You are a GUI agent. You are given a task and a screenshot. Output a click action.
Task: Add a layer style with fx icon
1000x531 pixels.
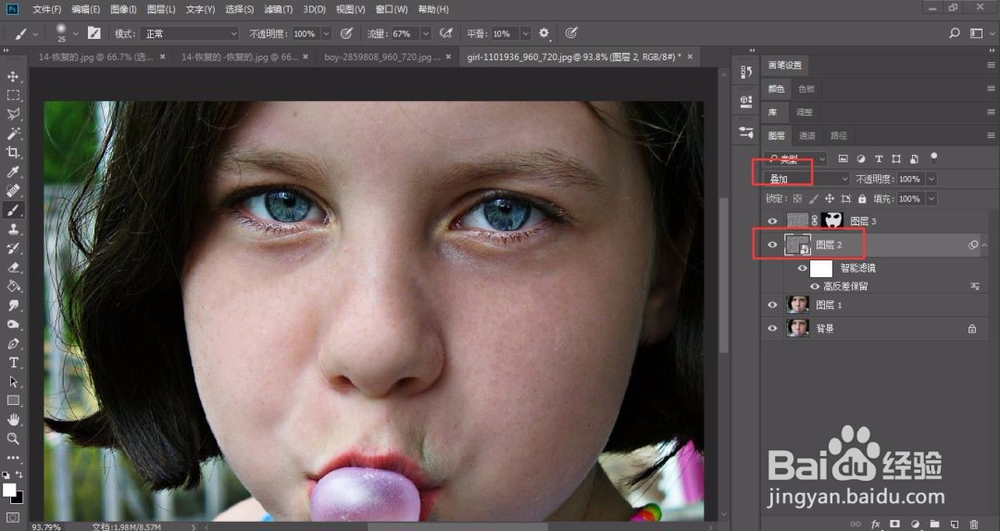tap(876, 524)
